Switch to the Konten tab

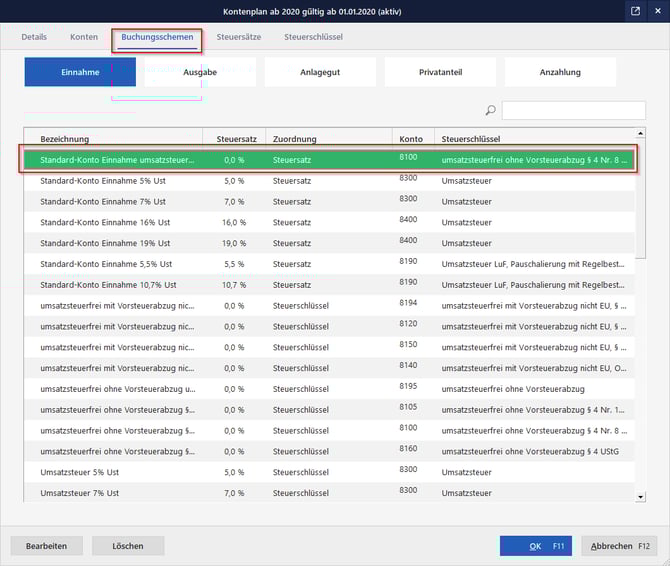tap(84, 37)
